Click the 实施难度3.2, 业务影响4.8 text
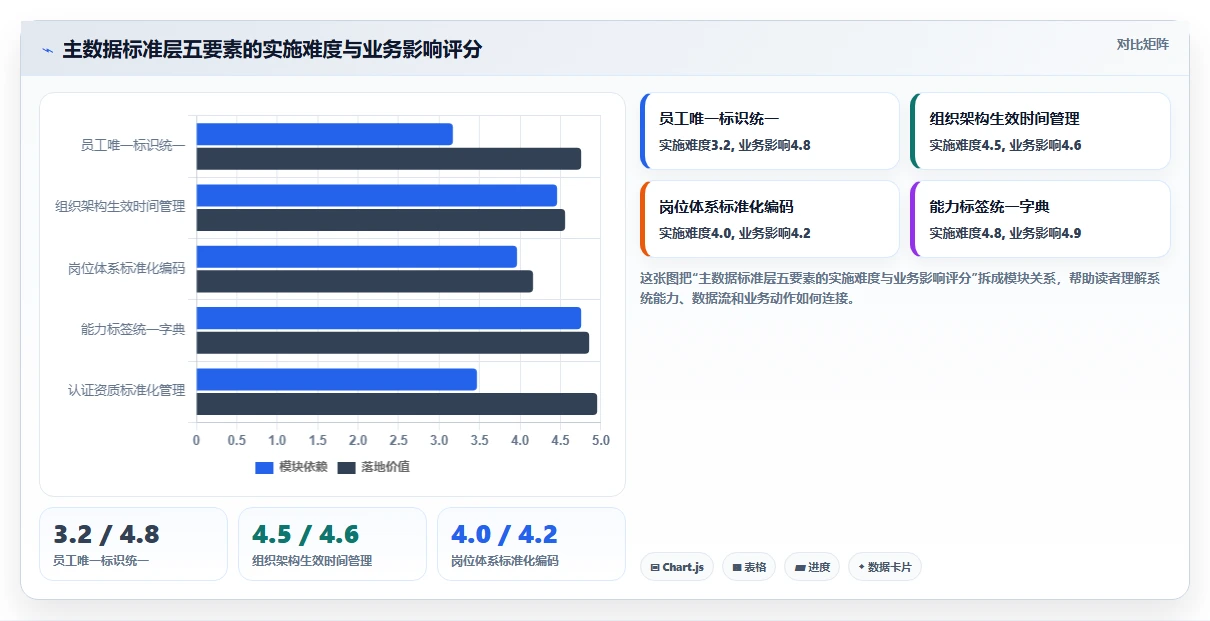 tap(734, 145)
